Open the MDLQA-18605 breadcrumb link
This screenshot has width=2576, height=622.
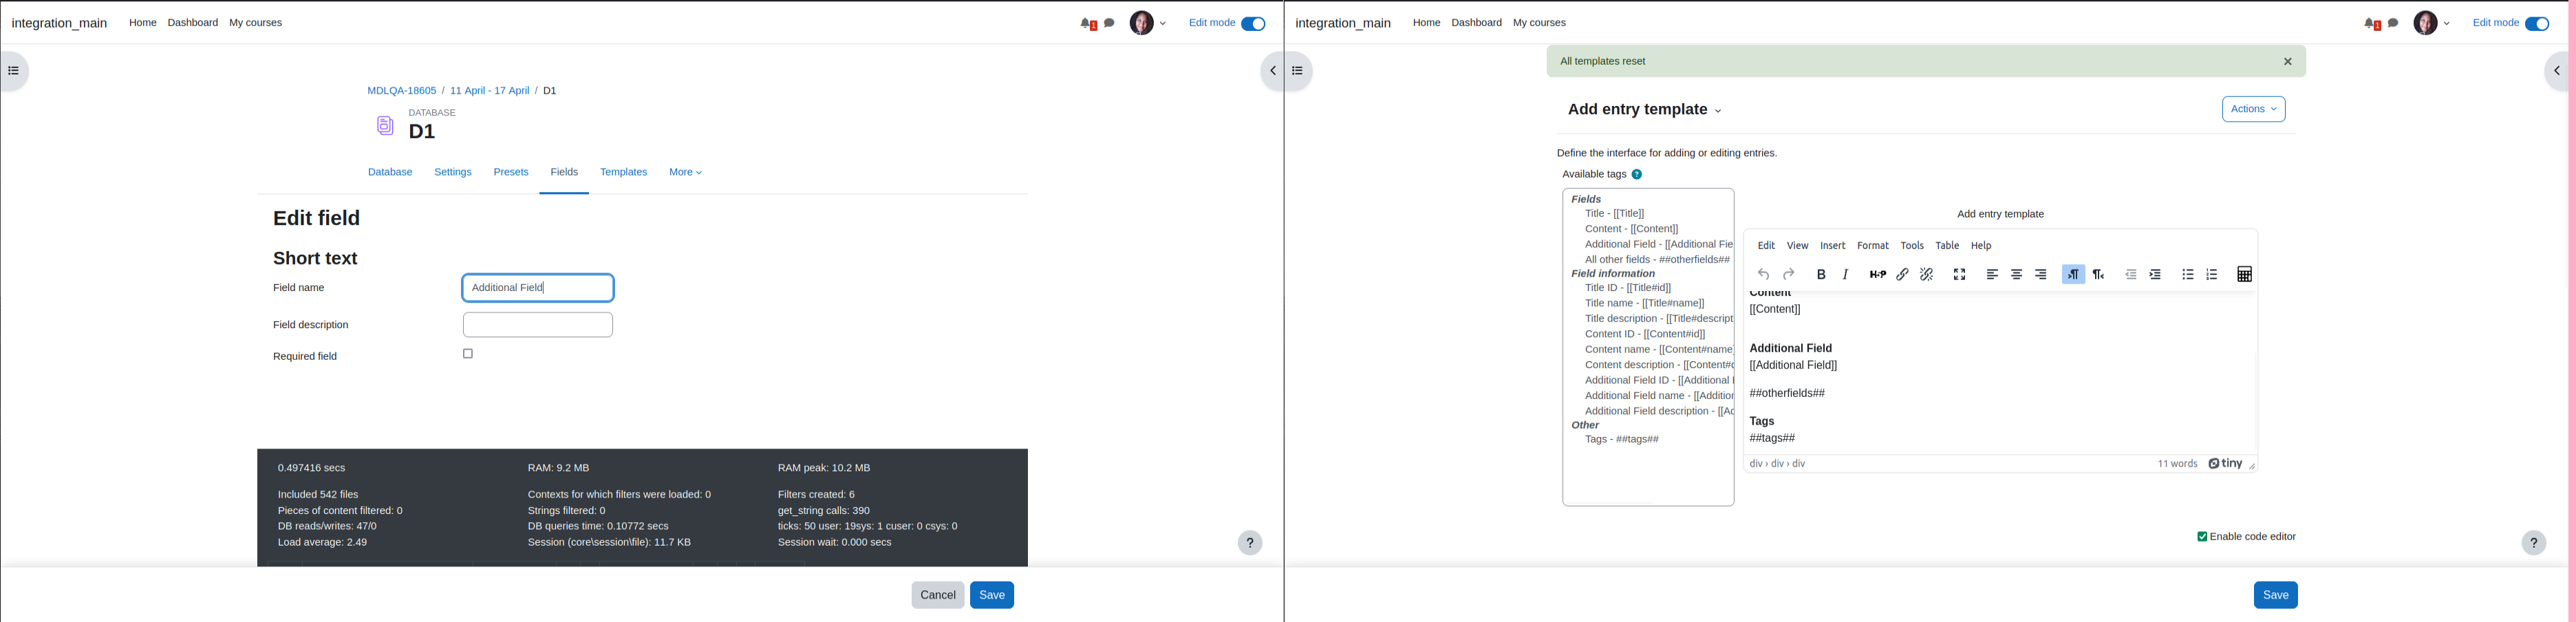click(x=401, y=91)
